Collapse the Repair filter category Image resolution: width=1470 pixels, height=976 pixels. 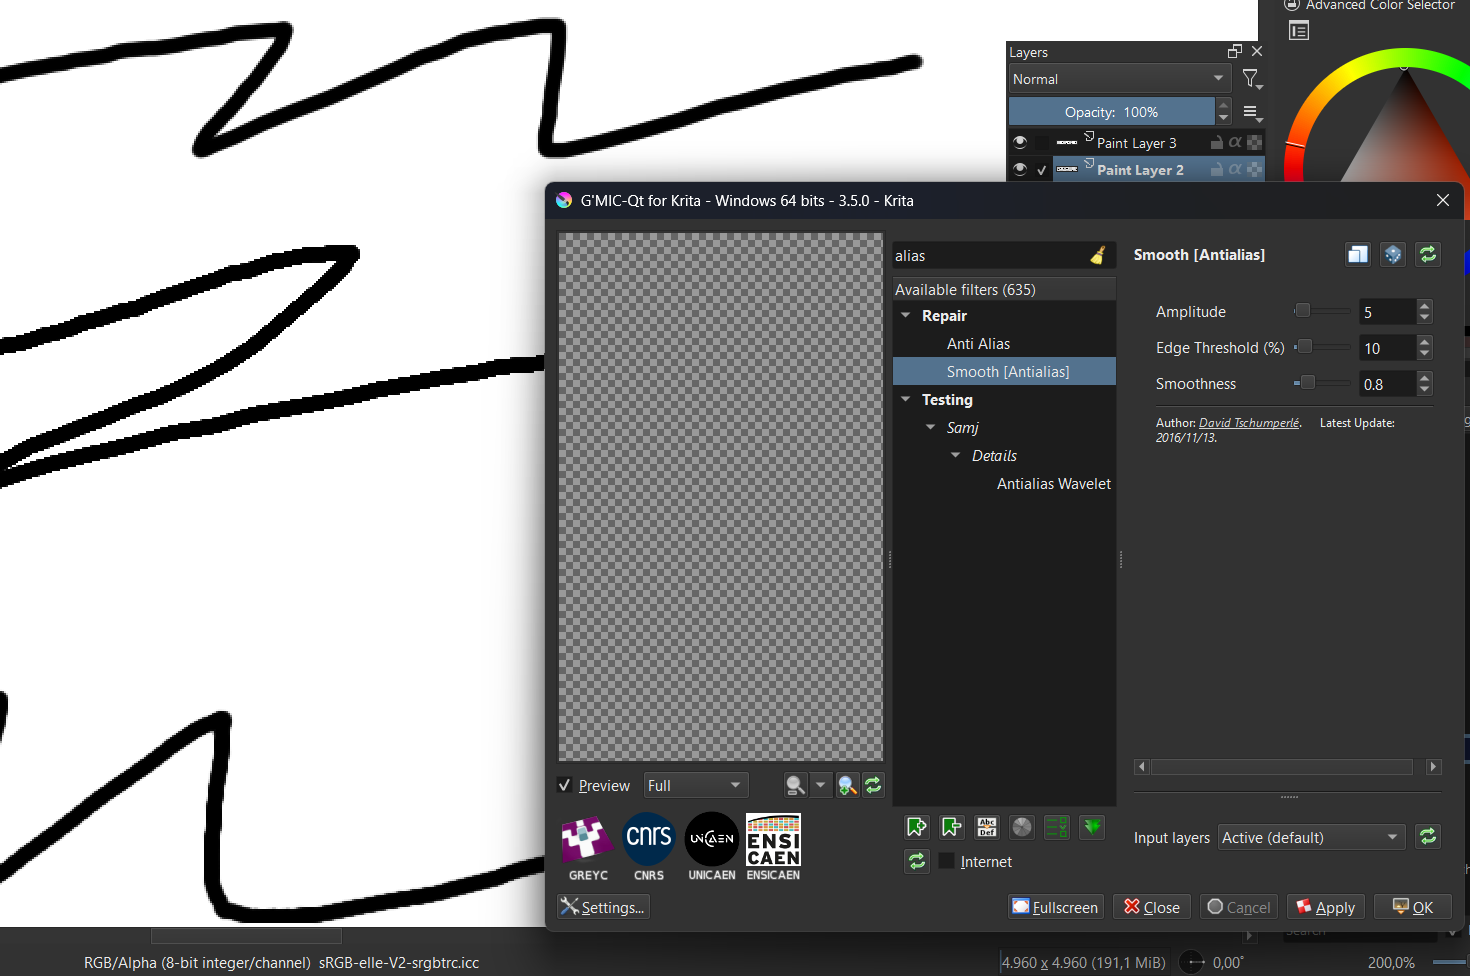(906, 316)
